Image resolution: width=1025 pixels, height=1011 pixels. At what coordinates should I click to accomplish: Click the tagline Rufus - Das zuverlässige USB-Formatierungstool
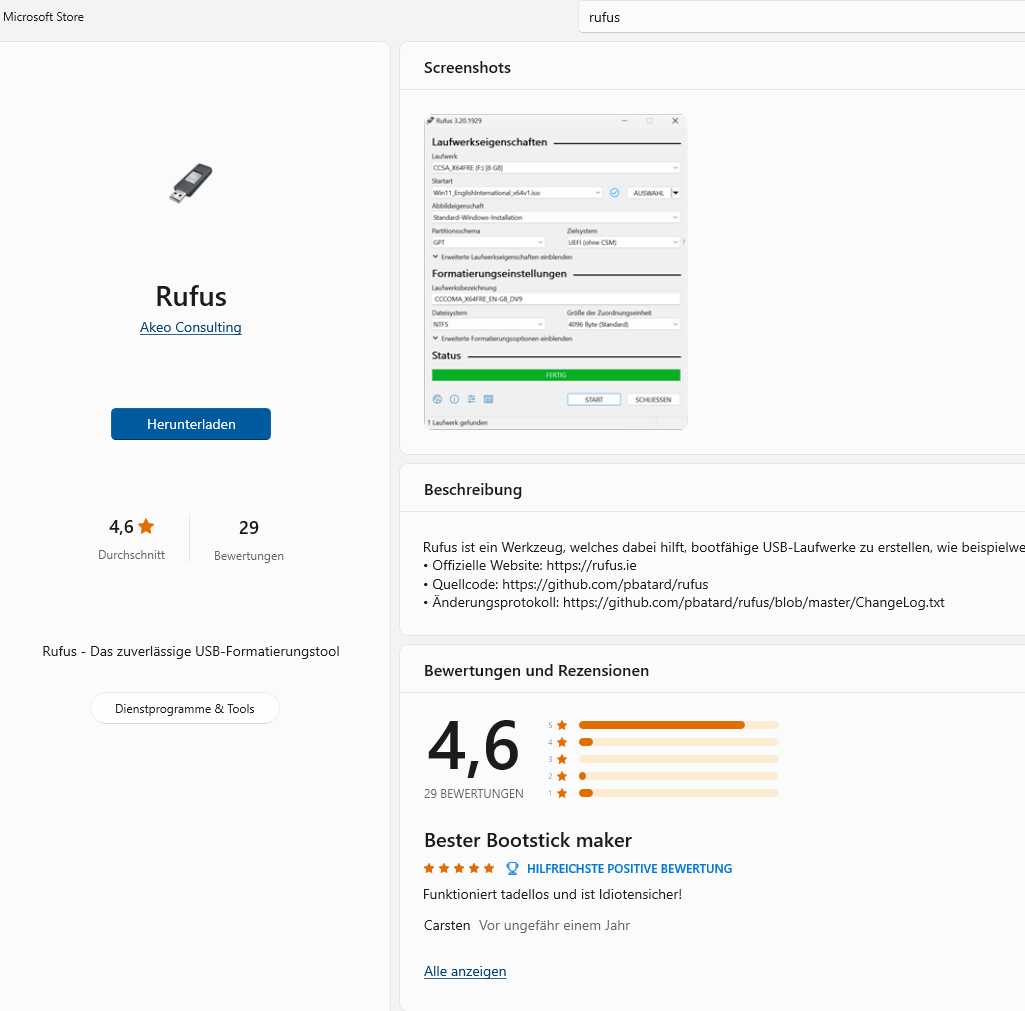(191, 652)
